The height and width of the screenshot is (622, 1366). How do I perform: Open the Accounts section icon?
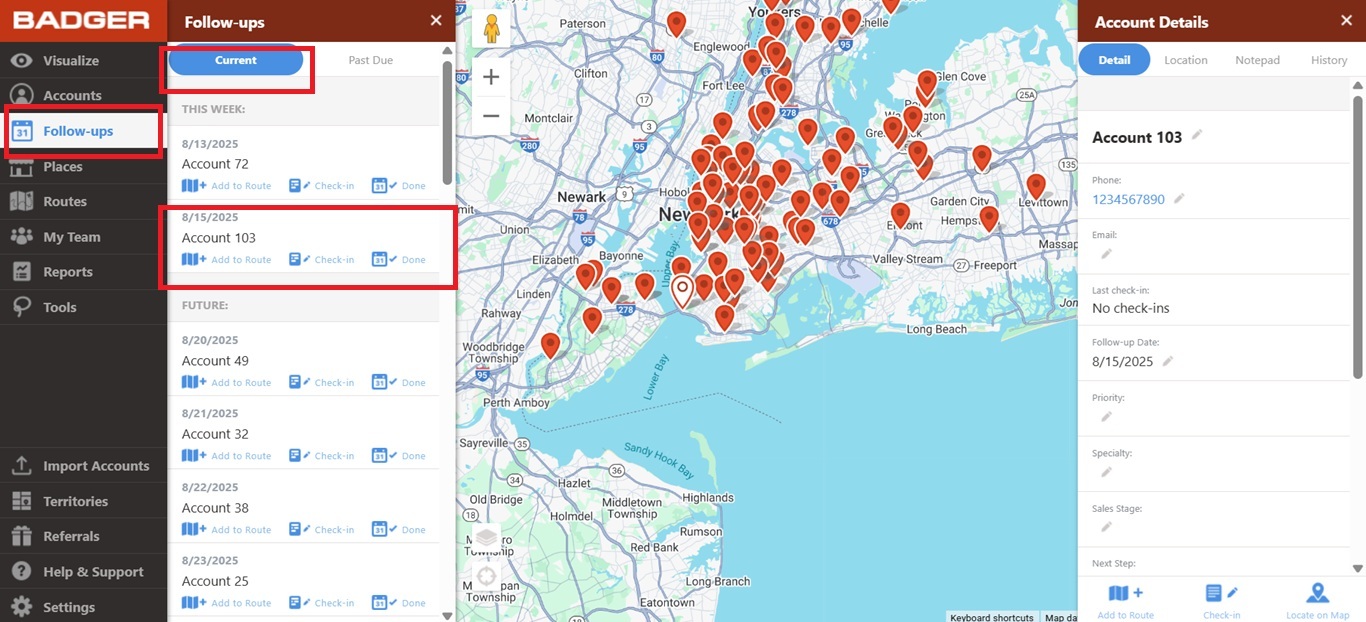[x=21, y=95]
